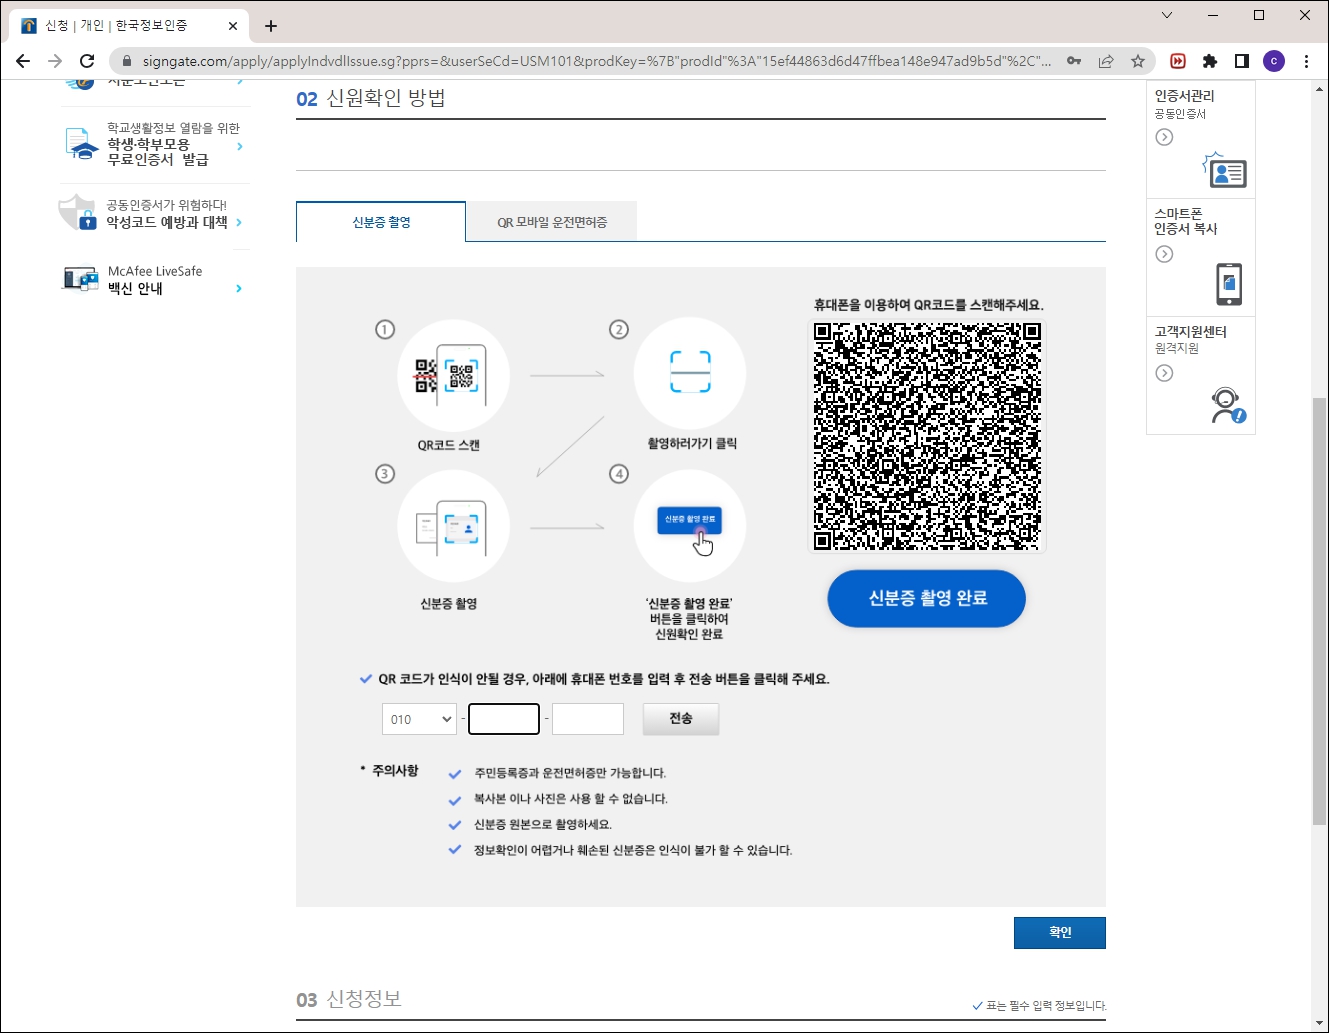
Task: Expand the 인증서관리 chevron arrow
Action: point(1163,137)
